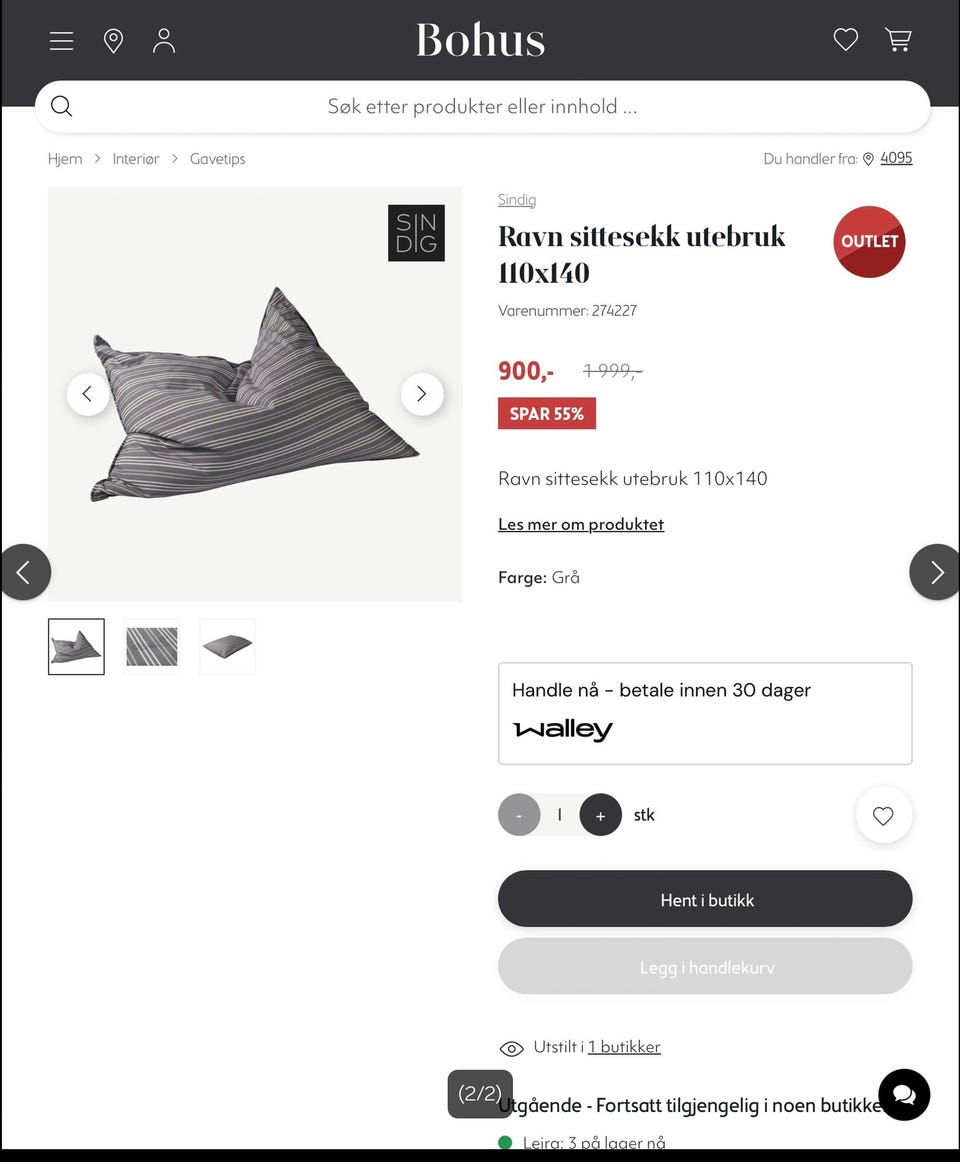This screenshot has width=960, height=1162.
Task: Increase quantity with plus button
Action: coord(600,815)
